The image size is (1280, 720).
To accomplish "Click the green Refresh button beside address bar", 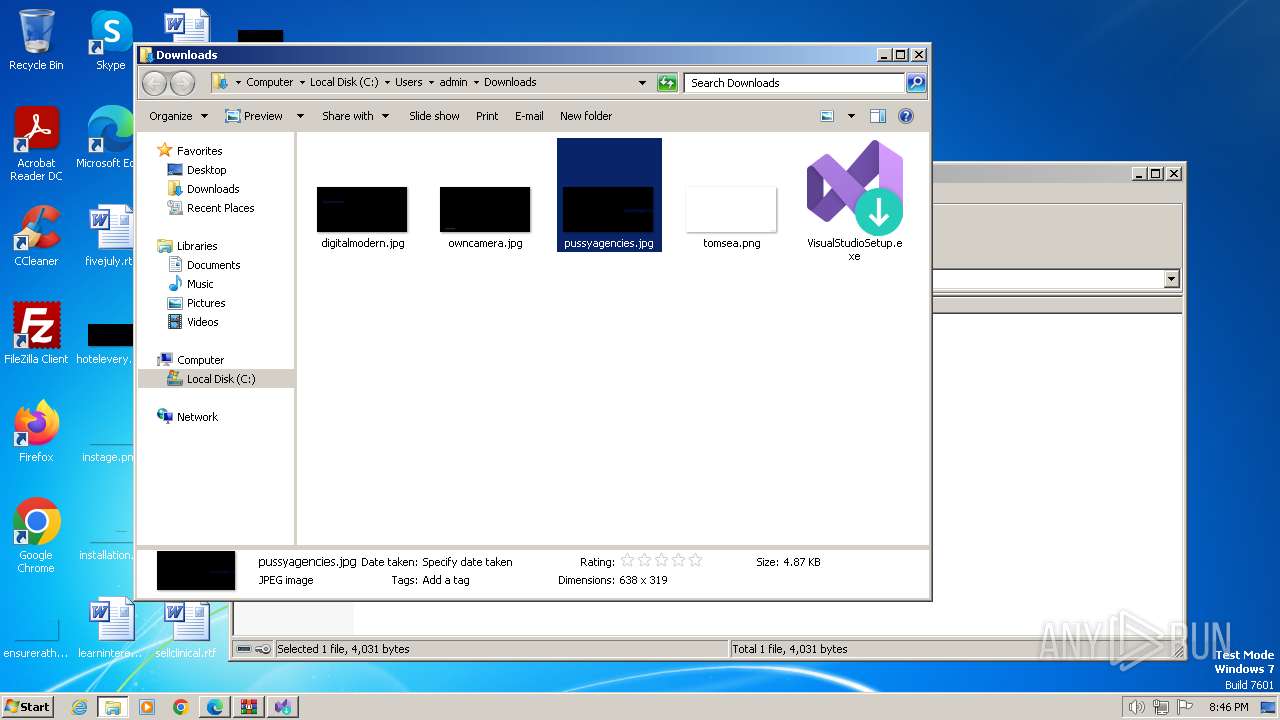I will (667, 83).
